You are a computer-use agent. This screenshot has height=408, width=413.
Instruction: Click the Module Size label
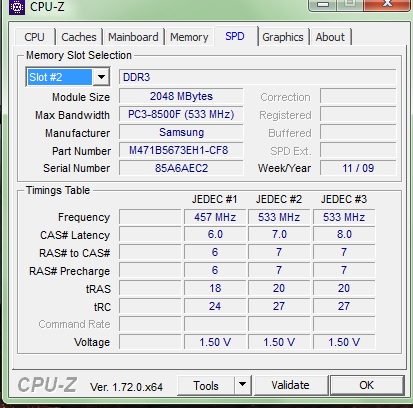[x=81, y=97]
